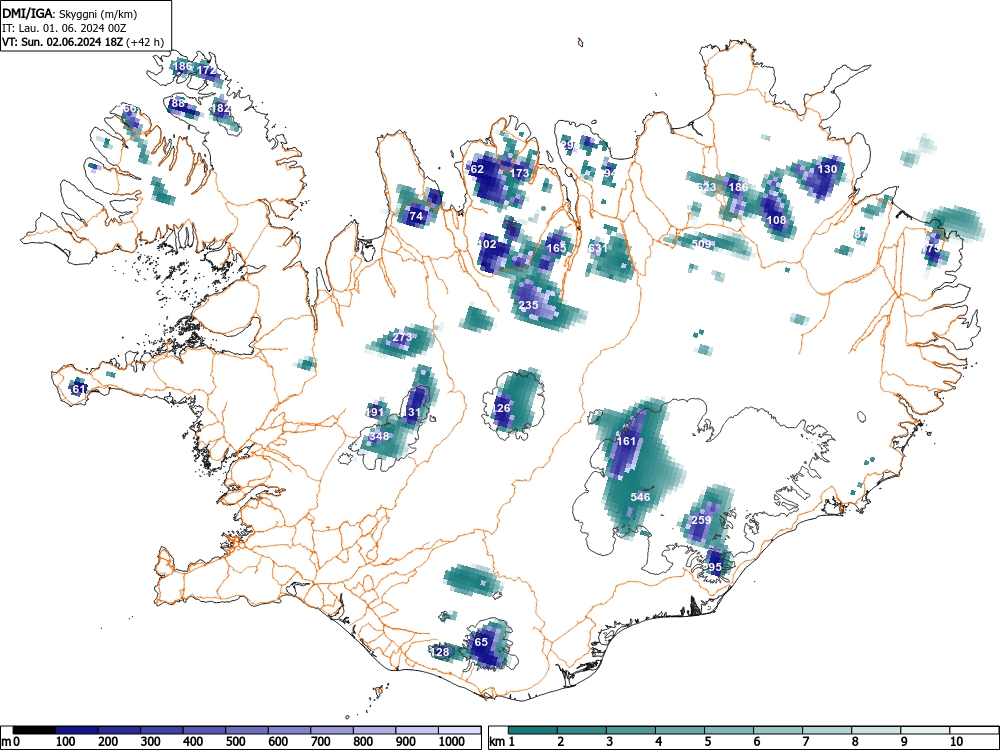Select the dark navy swatch between 100 and 200 m

click(77, 730)
